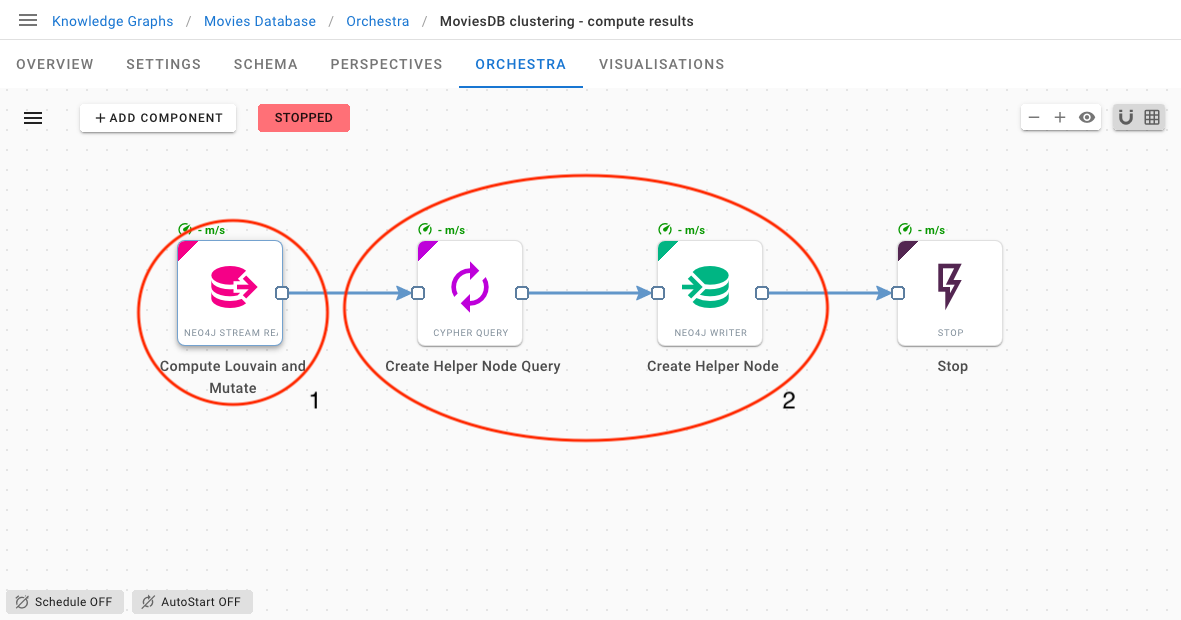Click 'Create Helper Node' label under writer
Screen dimensions: 1181x620
click(x=713, y=366)
